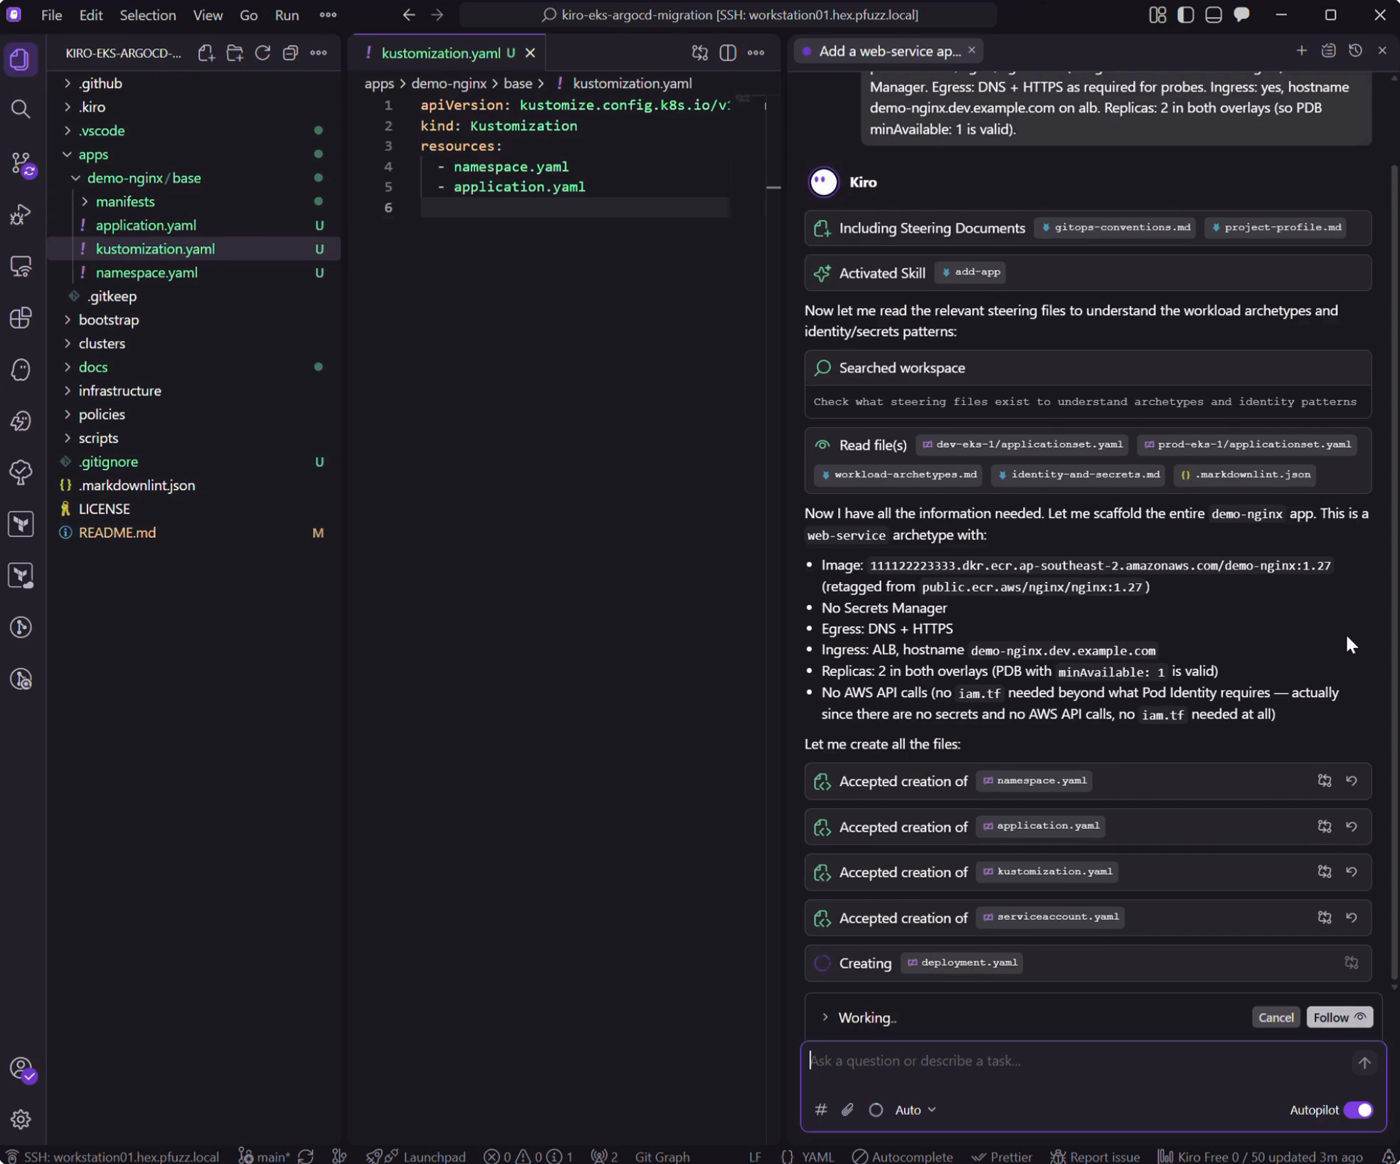Viewport: 1400px width, 1164px height.
Task: Expand the infrastructure folder
Action: [194, 391]
